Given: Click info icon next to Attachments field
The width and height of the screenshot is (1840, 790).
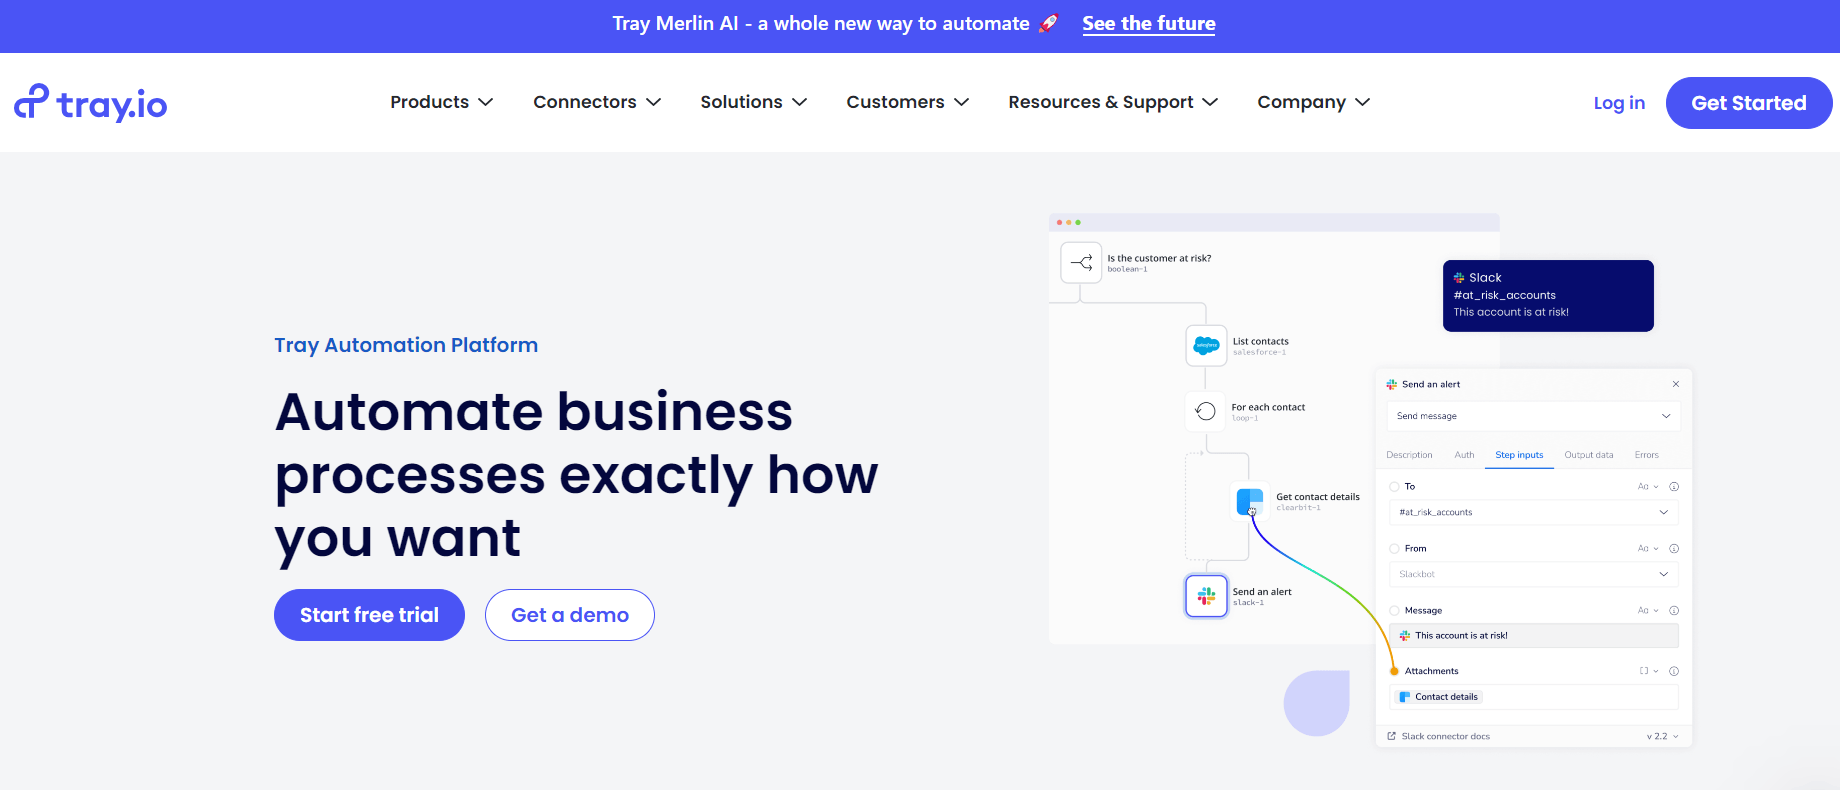Looking at the screenshot, I should 1674,671.
